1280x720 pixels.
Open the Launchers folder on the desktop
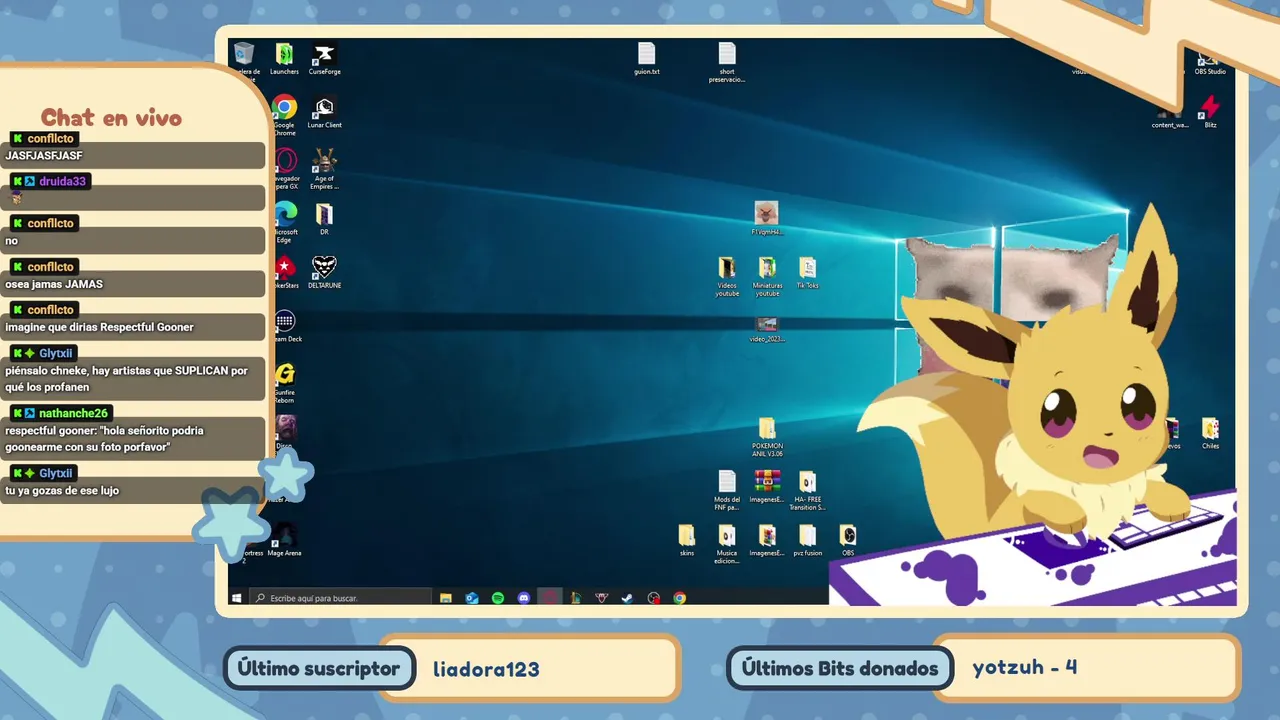tap(284, 58)
